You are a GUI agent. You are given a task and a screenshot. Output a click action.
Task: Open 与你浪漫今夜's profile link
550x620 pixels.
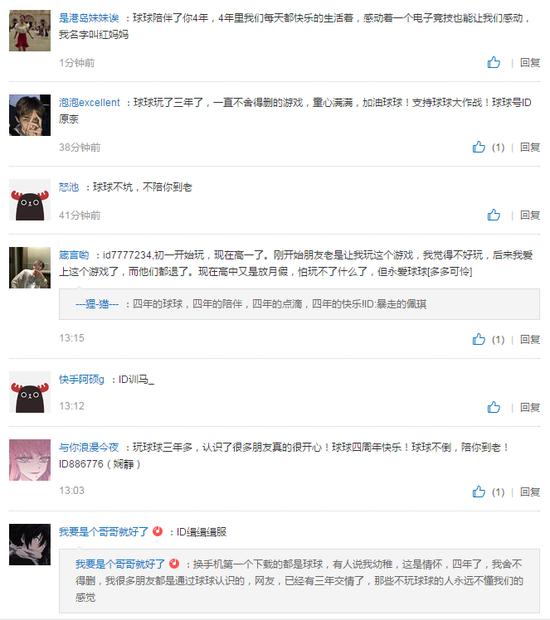89,447
